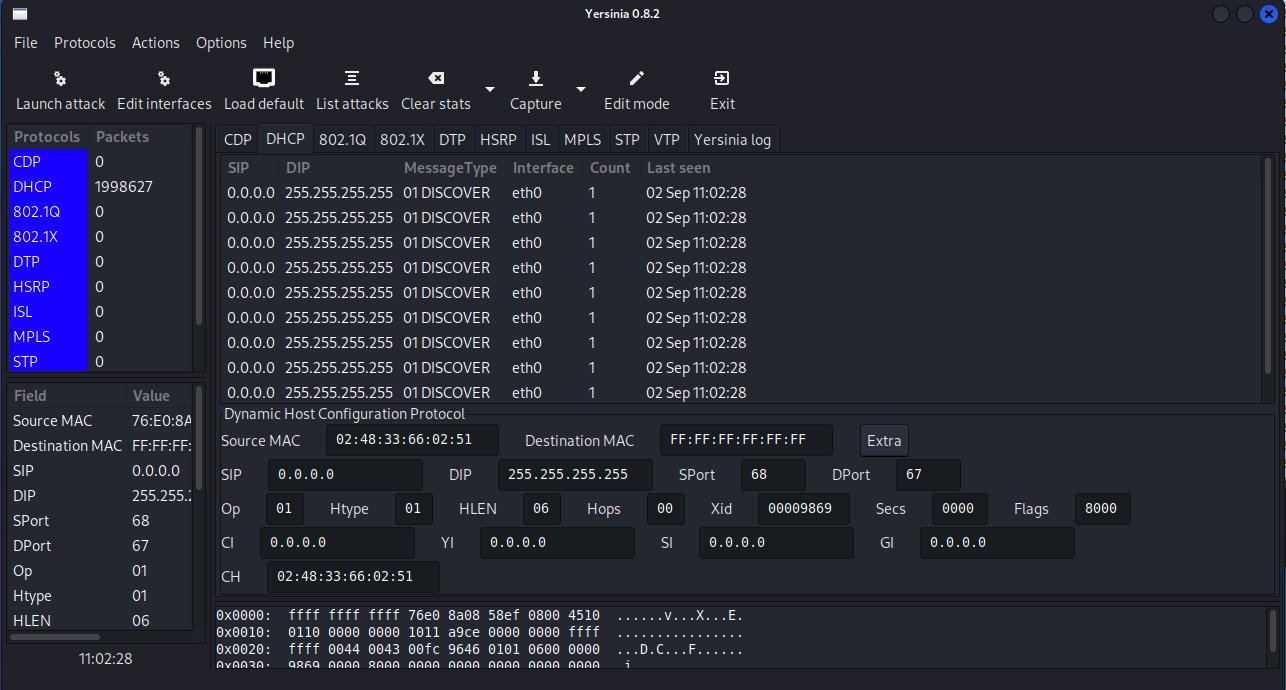1286x690 pixels.
Task: Select MPLS row in Protocols list
Action: (x=98, y=336)
